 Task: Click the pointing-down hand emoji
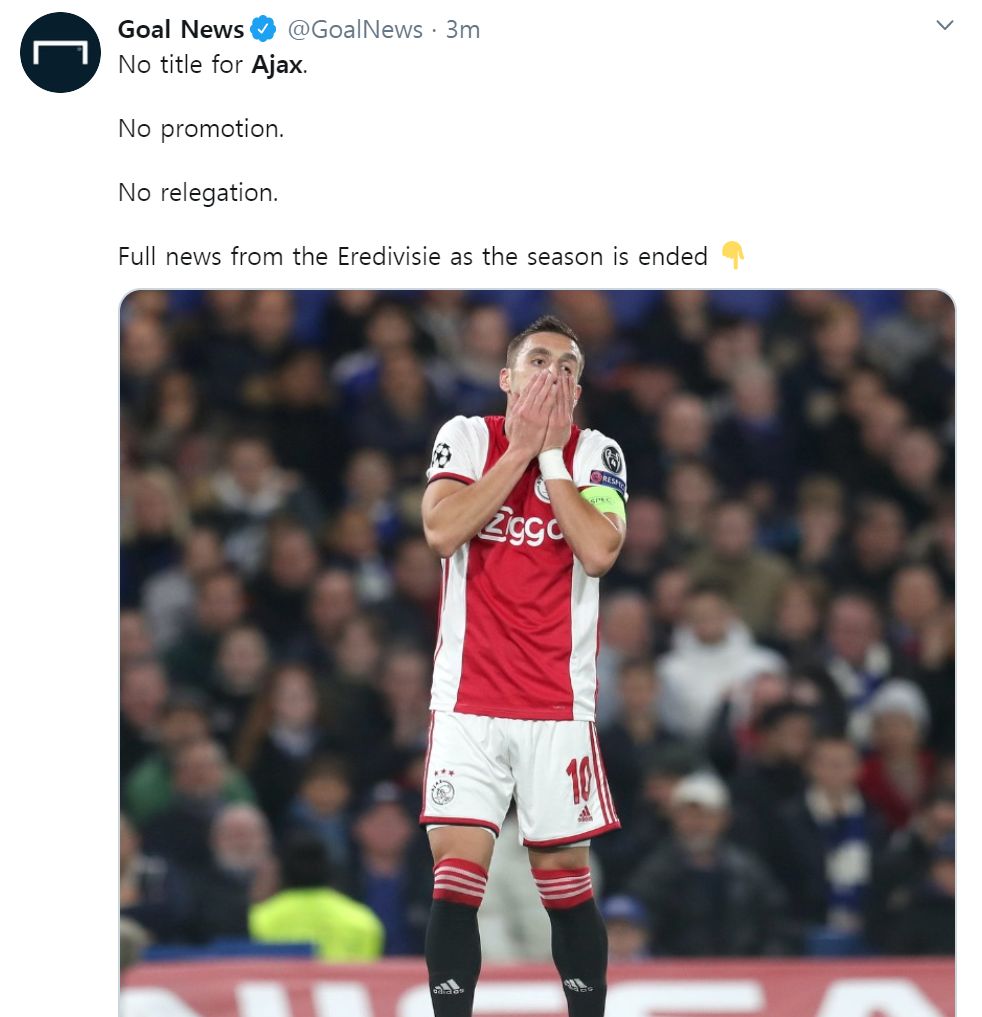point(733,256)
